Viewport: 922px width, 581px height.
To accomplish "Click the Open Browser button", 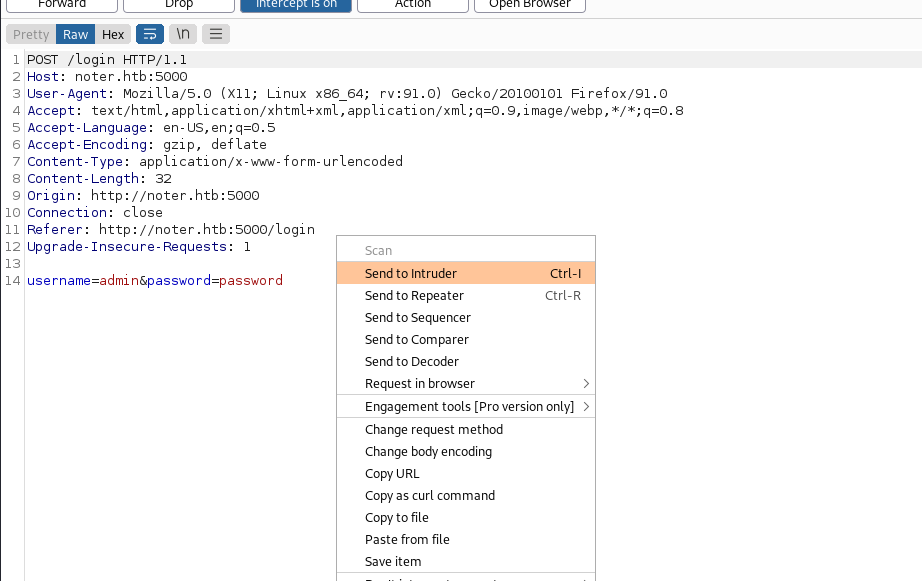I will point(530,5).
